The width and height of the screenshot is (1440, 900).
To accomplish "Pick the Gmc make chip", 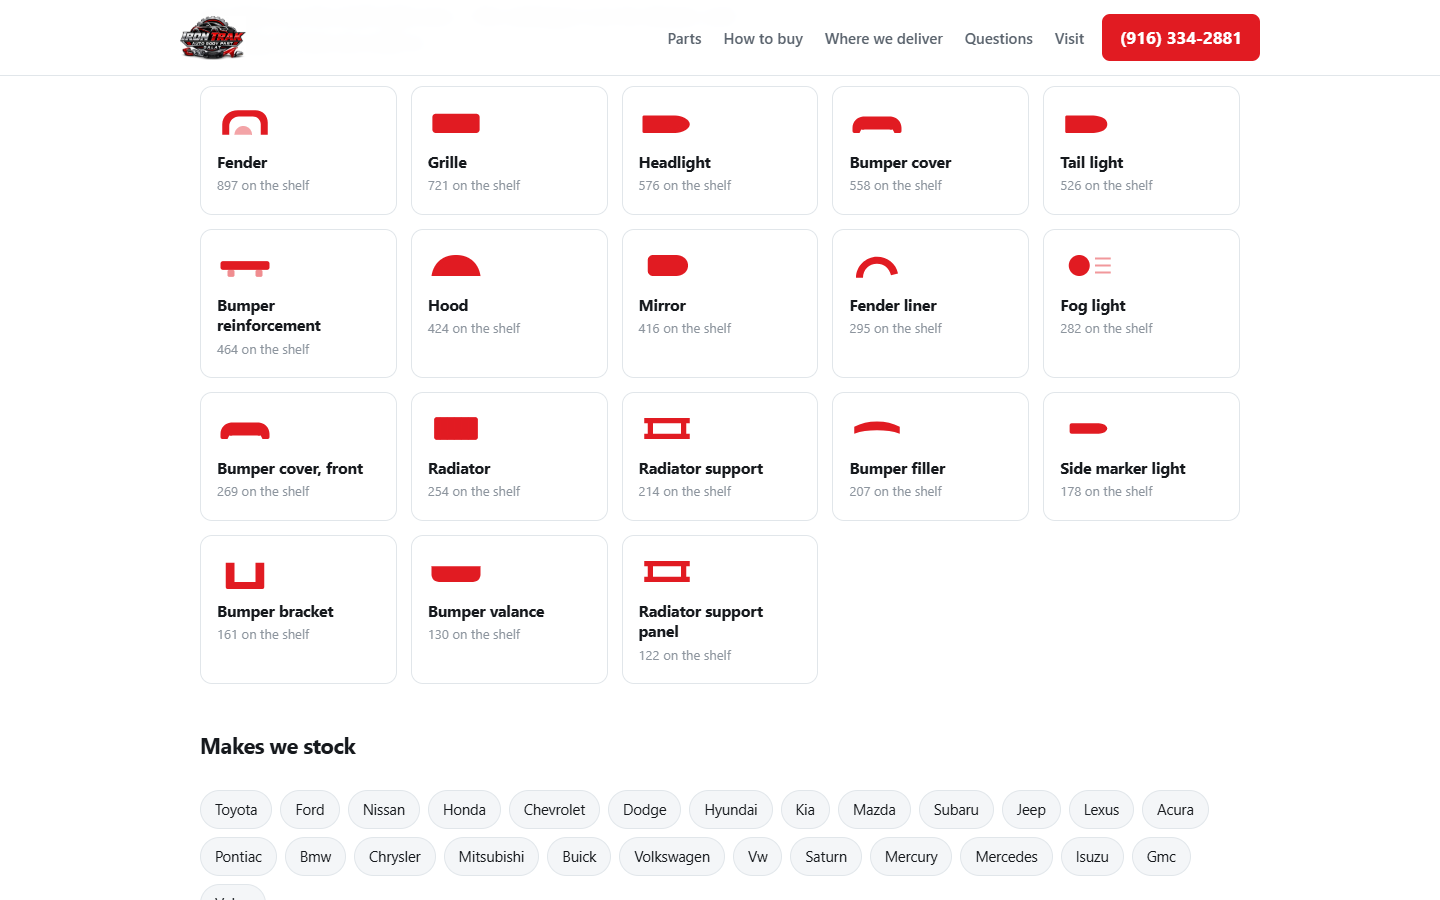I will tap(1161, 857).
